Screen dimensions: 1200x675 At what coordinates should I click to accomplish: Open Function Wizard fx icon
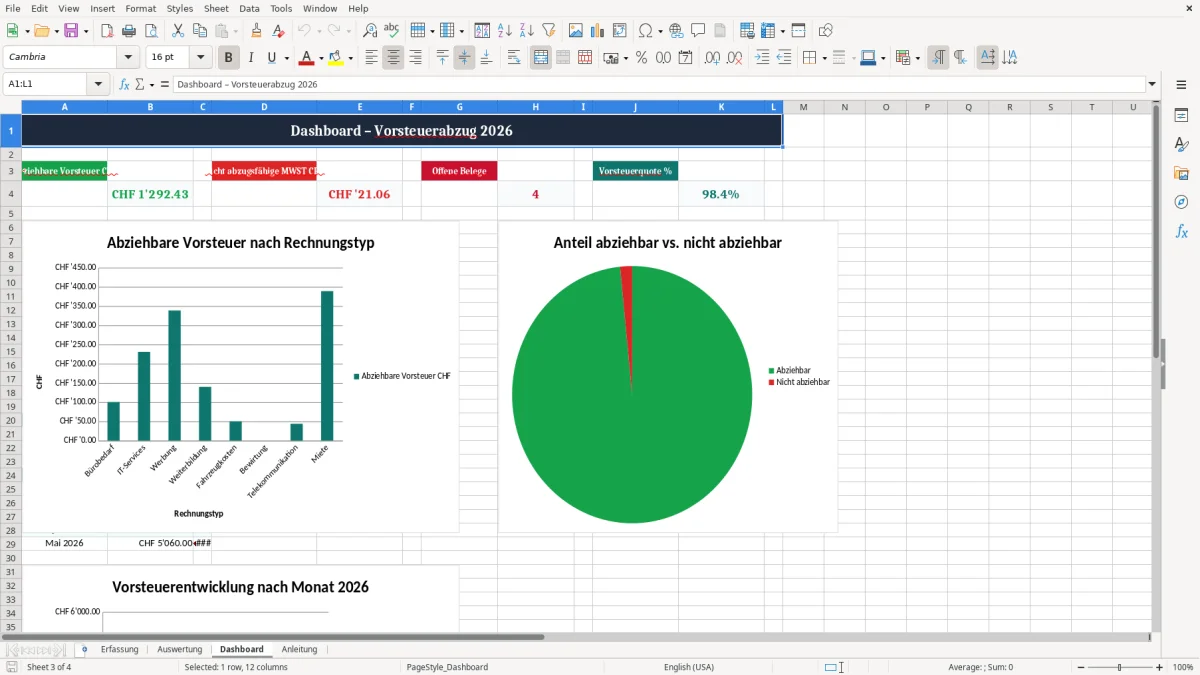pyautogui.click(x=124, y=84)
